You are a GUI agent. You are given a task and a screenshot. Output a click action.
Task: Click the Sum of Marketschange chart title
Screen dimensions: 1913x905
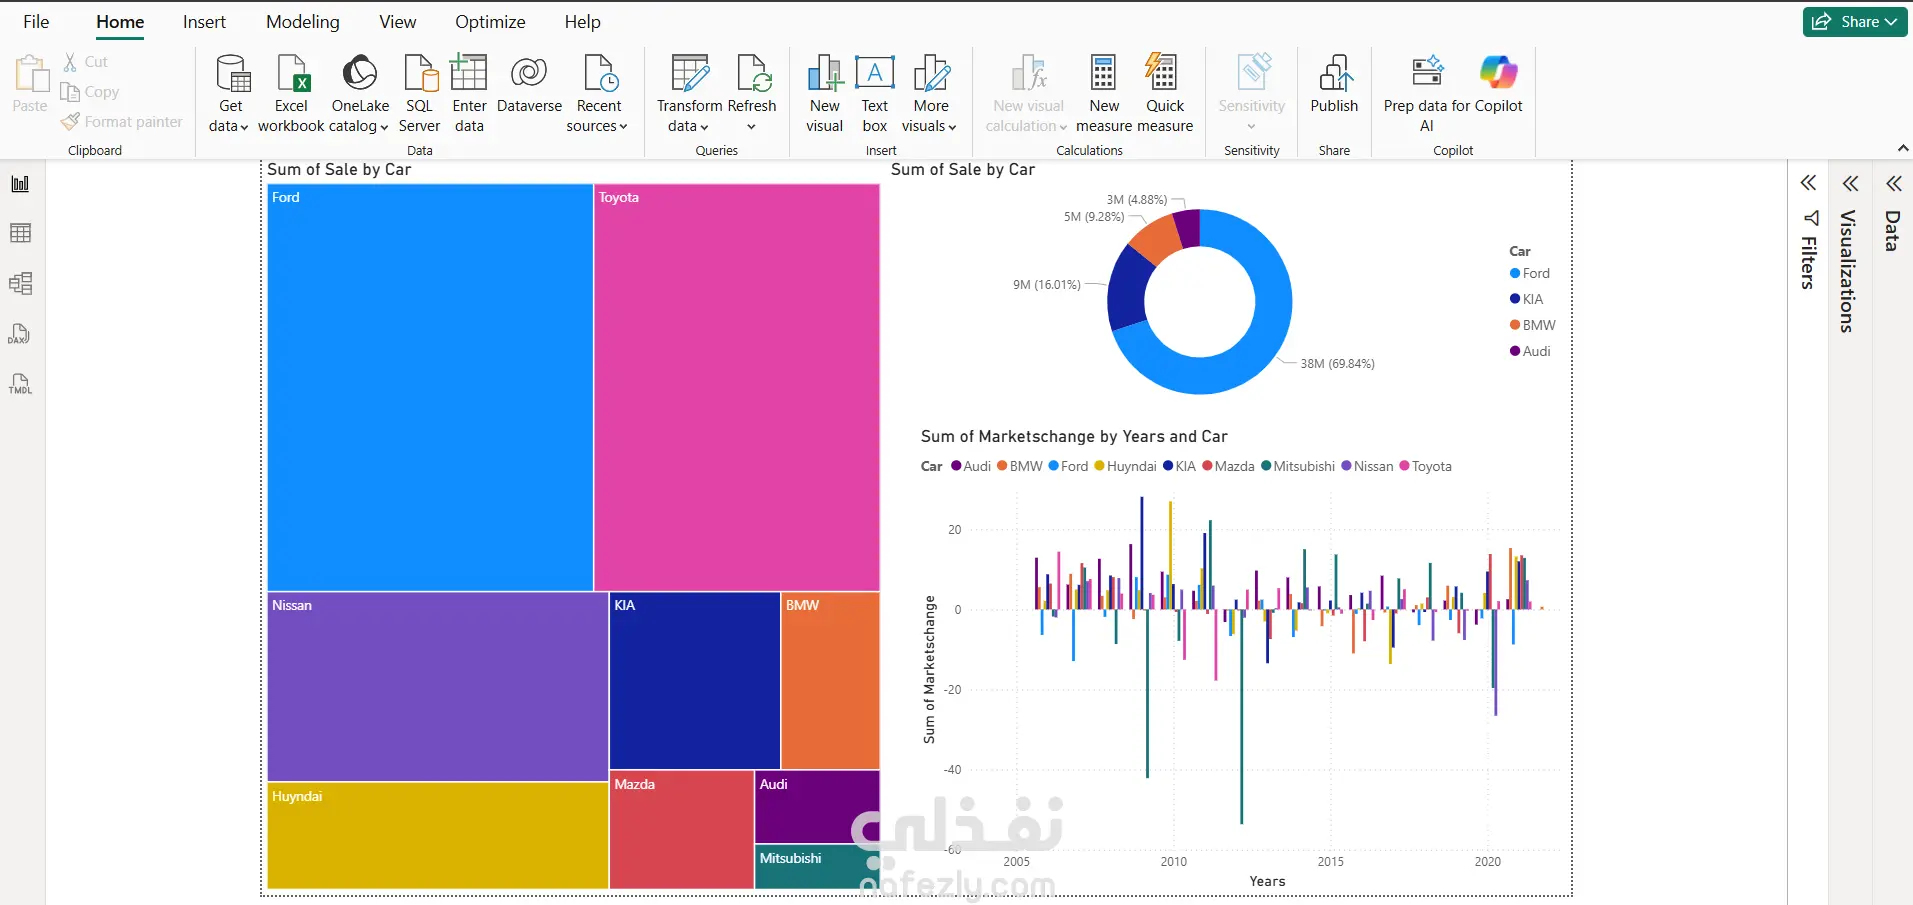coord(1074,437)
